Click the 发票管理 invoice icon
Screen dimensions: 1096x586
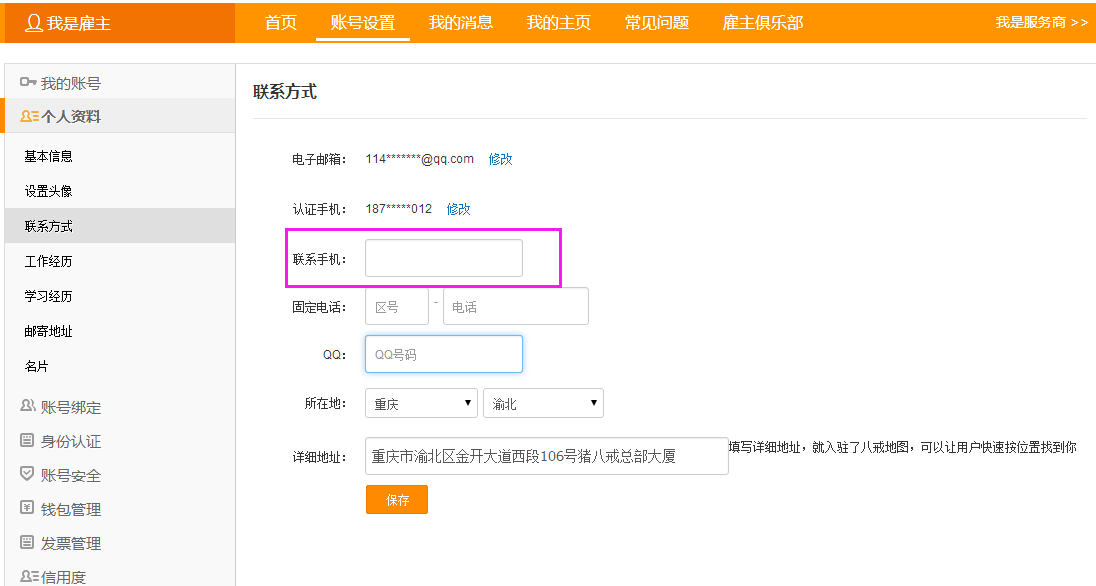click(x=27, y=542)
